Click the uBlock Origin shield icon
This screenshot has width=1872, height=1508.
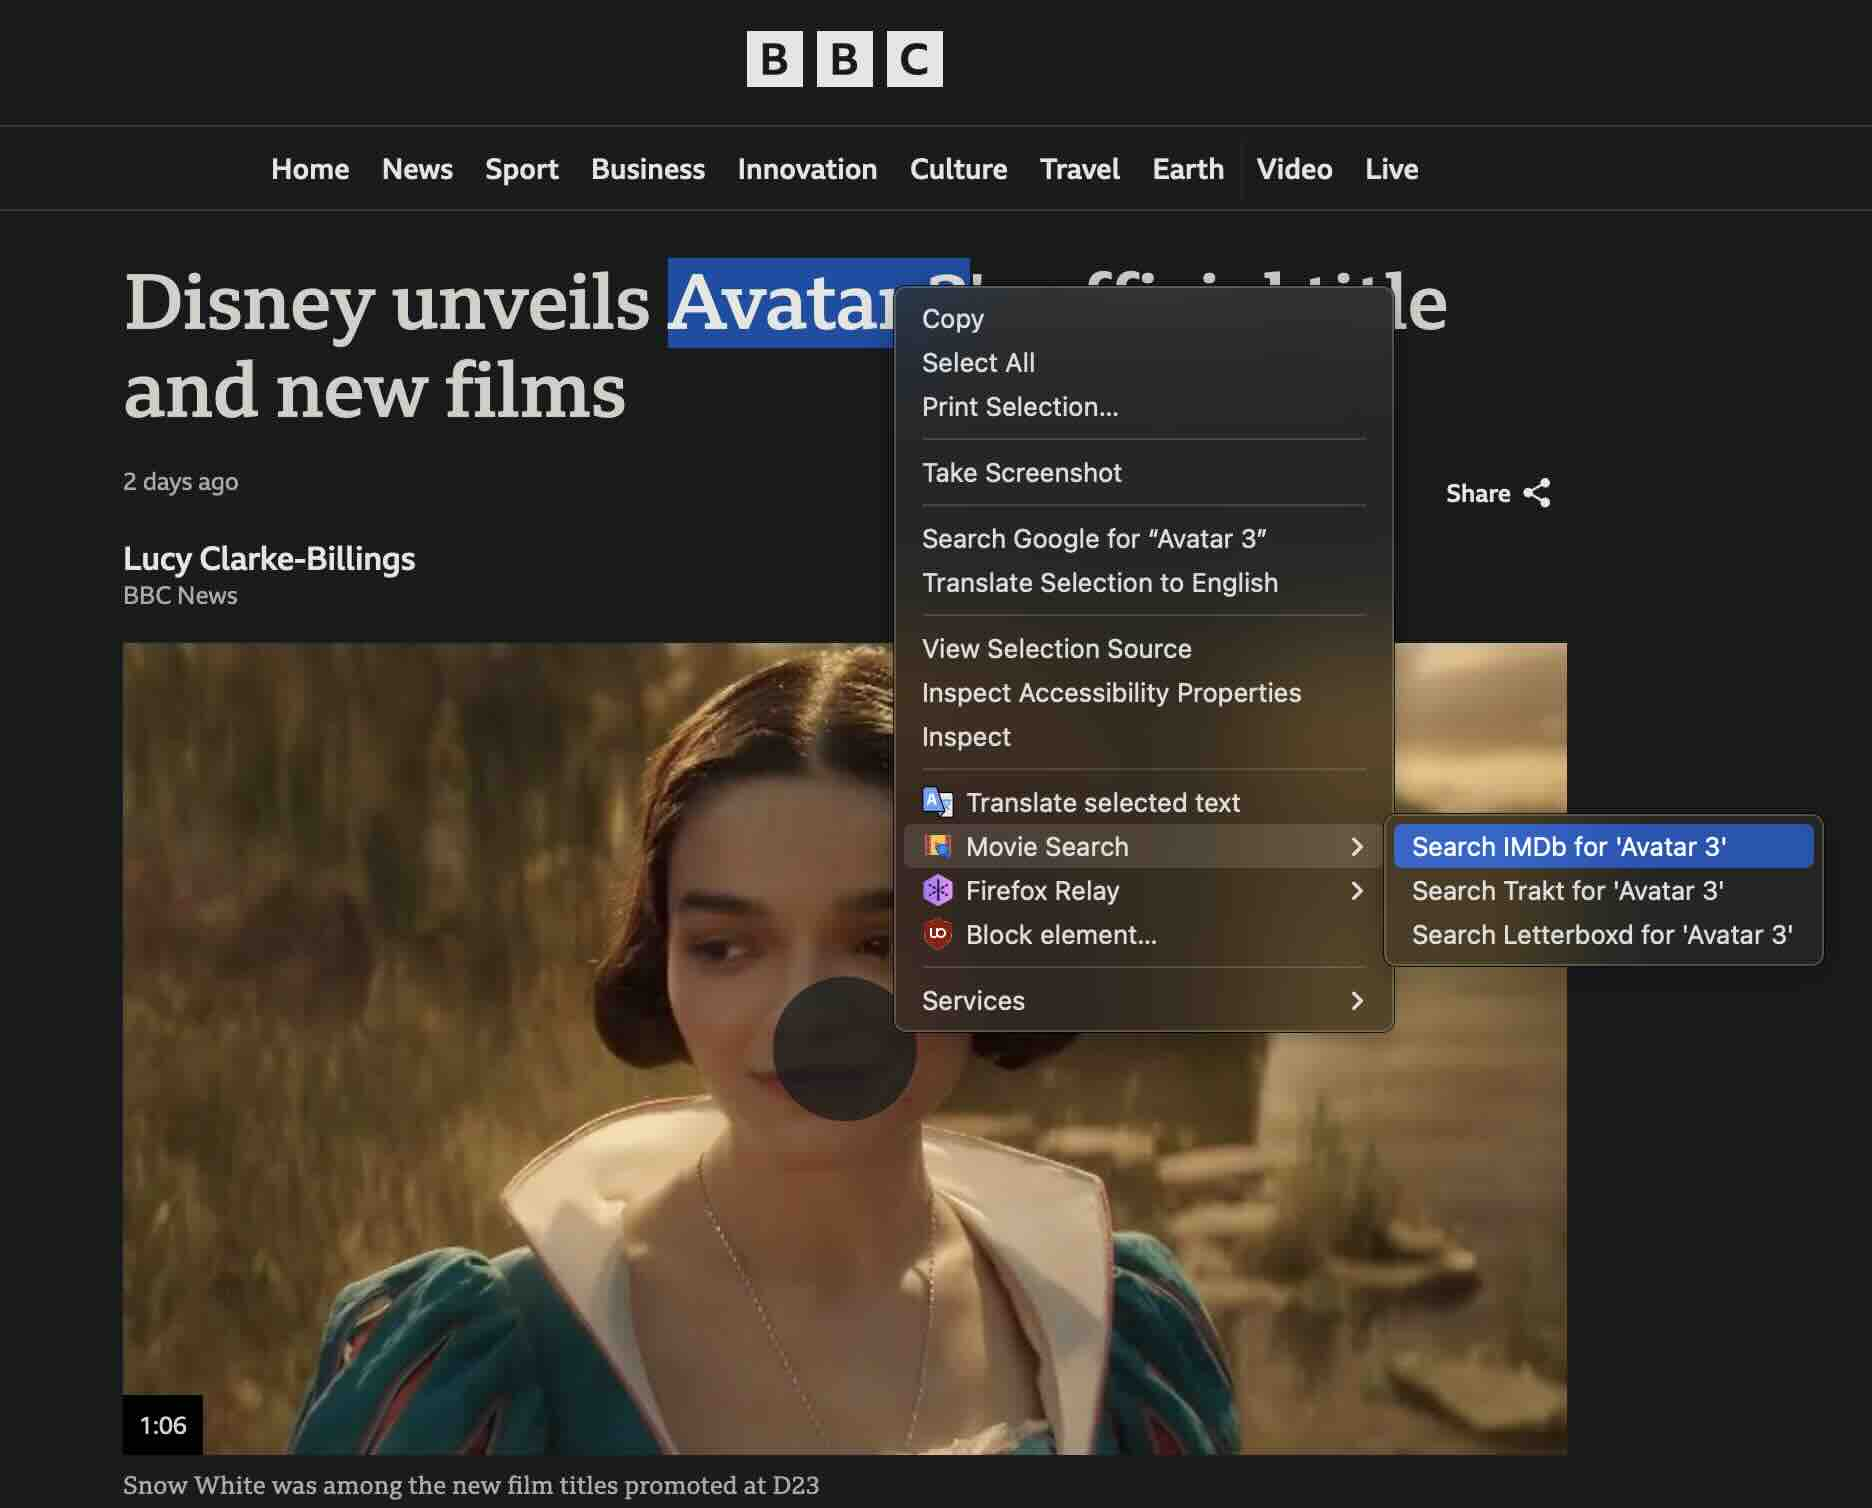click(x=937, y=934)
